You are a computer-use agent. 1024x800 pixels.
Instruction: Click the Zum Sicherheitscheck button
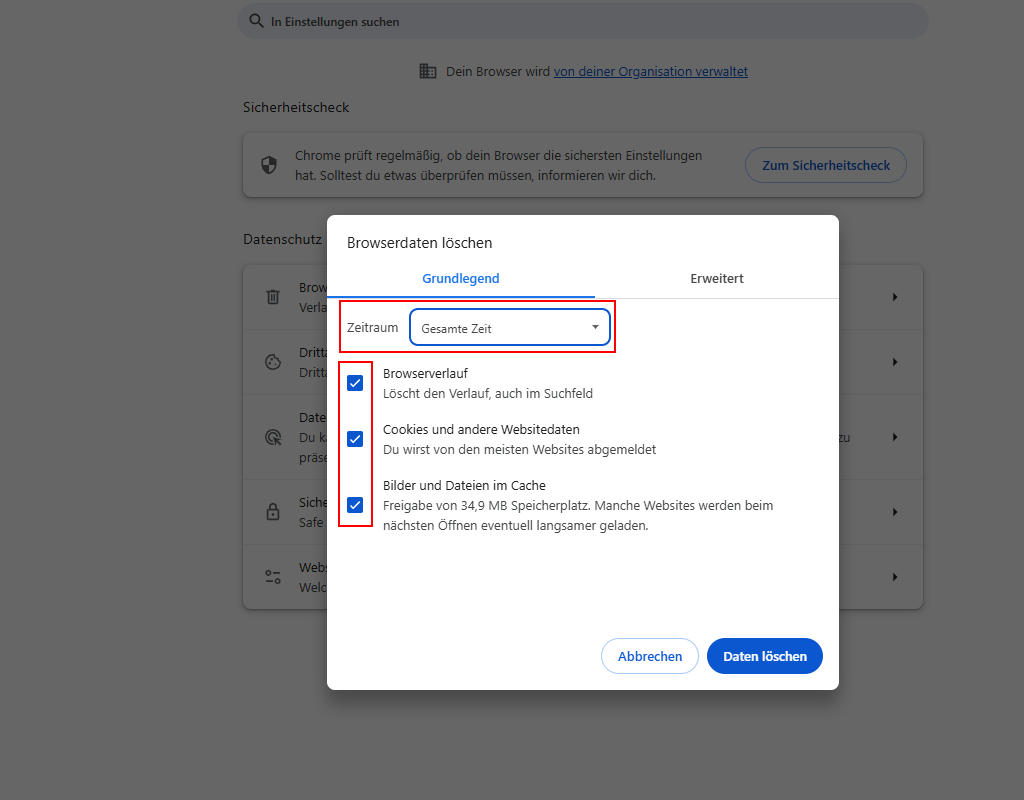[x=825, y=165]
